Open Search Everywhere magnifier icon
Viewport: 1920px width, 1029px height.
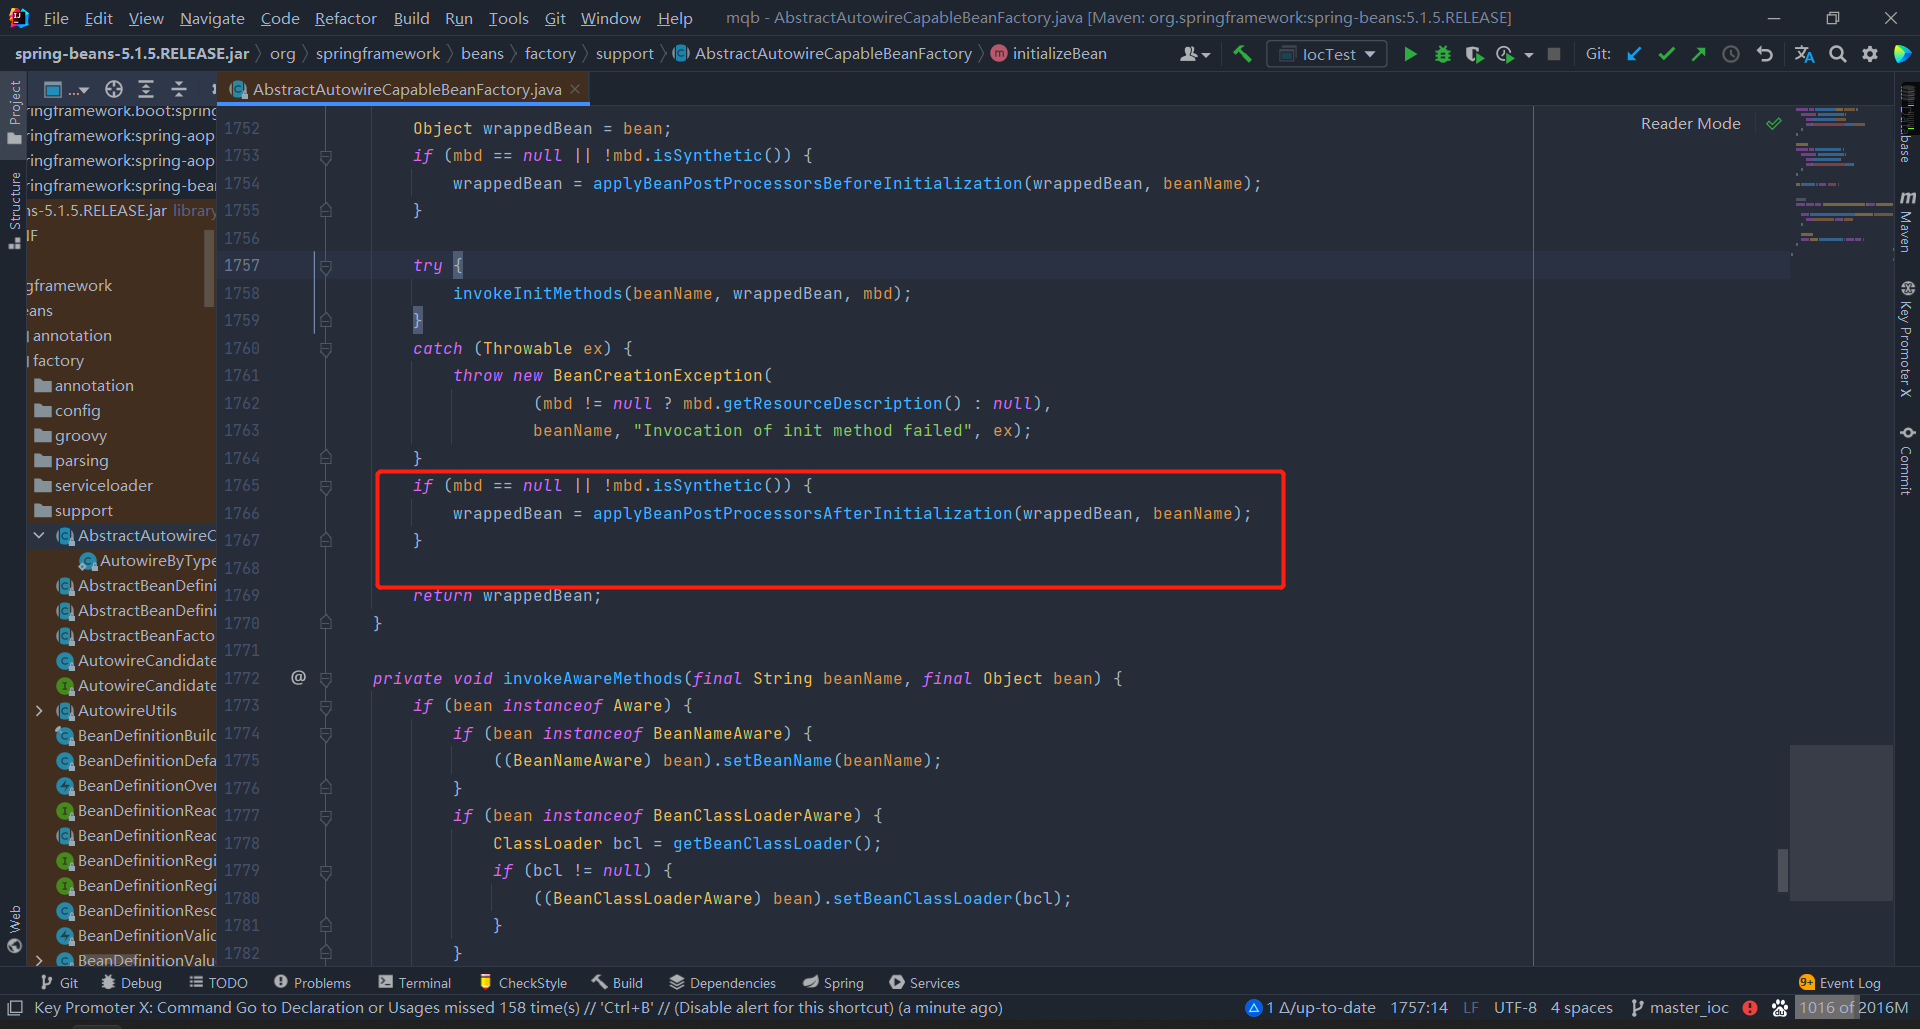tap(1837, 54)
